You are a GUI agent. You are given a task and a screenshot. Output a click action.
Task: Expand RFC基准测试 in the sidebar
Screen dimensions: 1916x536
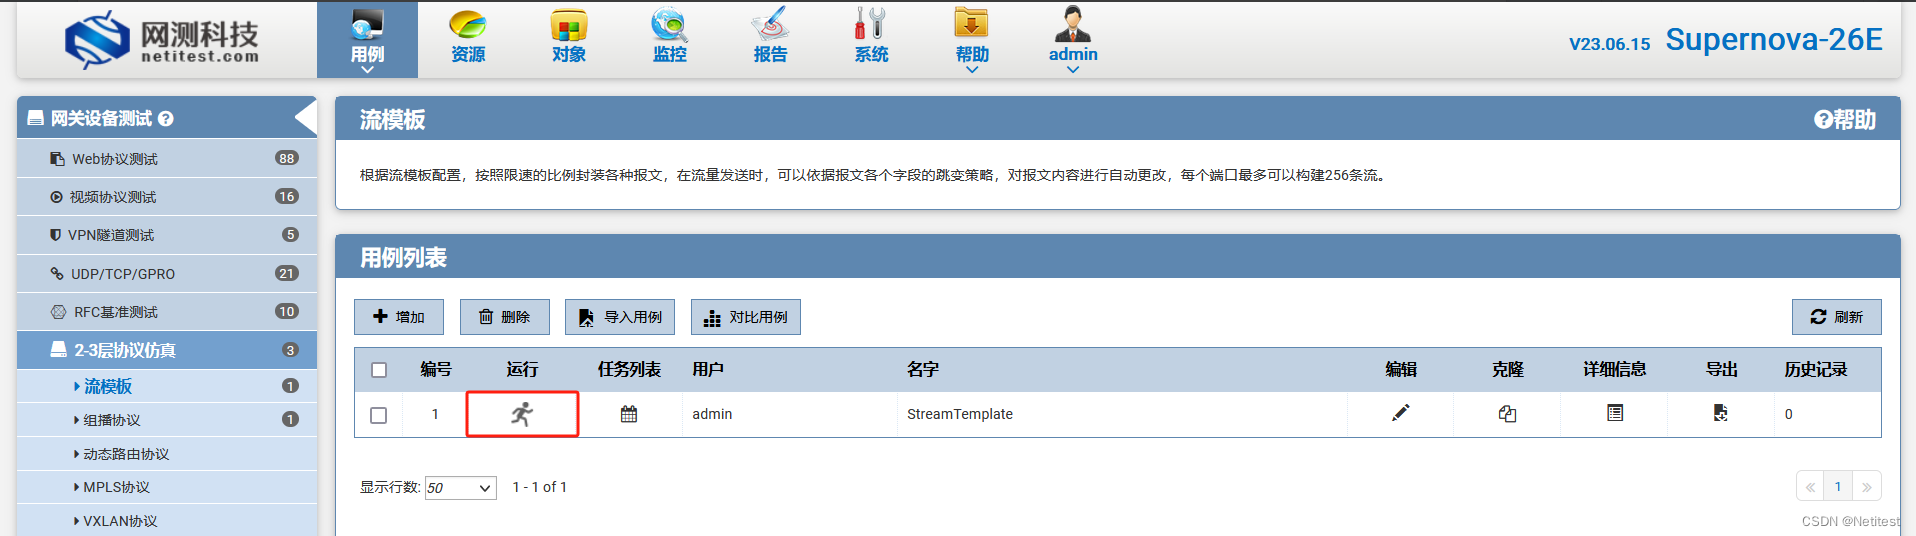pyautogui.click(x=167, y=311)
